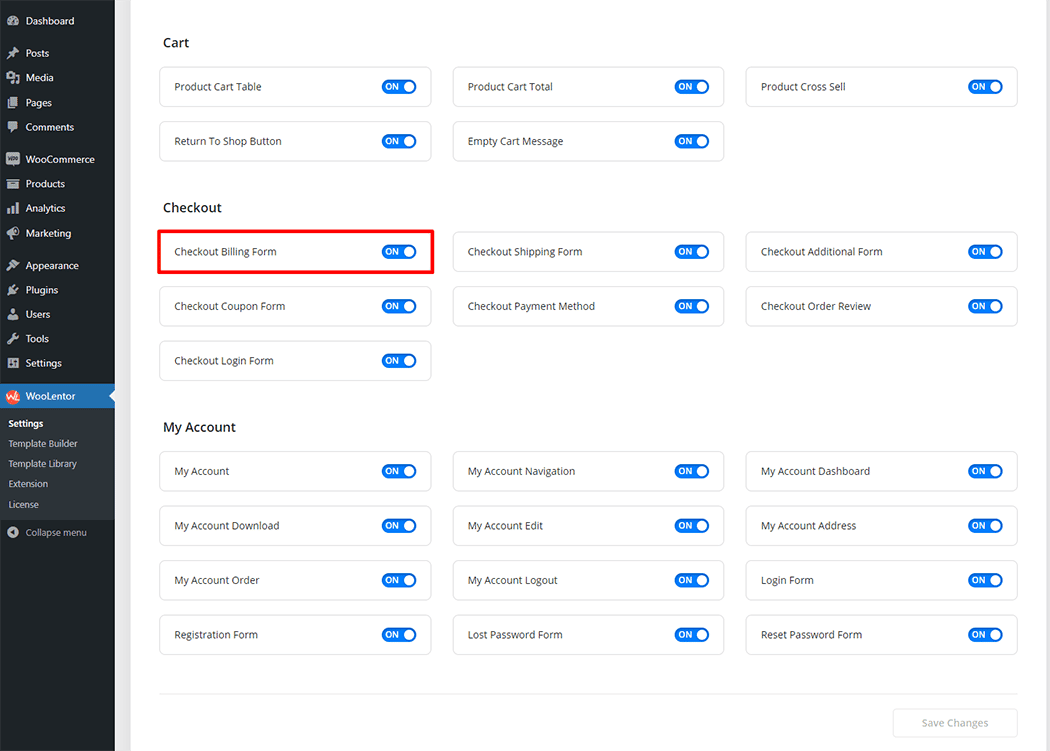
Task: Open the Template Builder submenu item
Action: pos(43,444)
